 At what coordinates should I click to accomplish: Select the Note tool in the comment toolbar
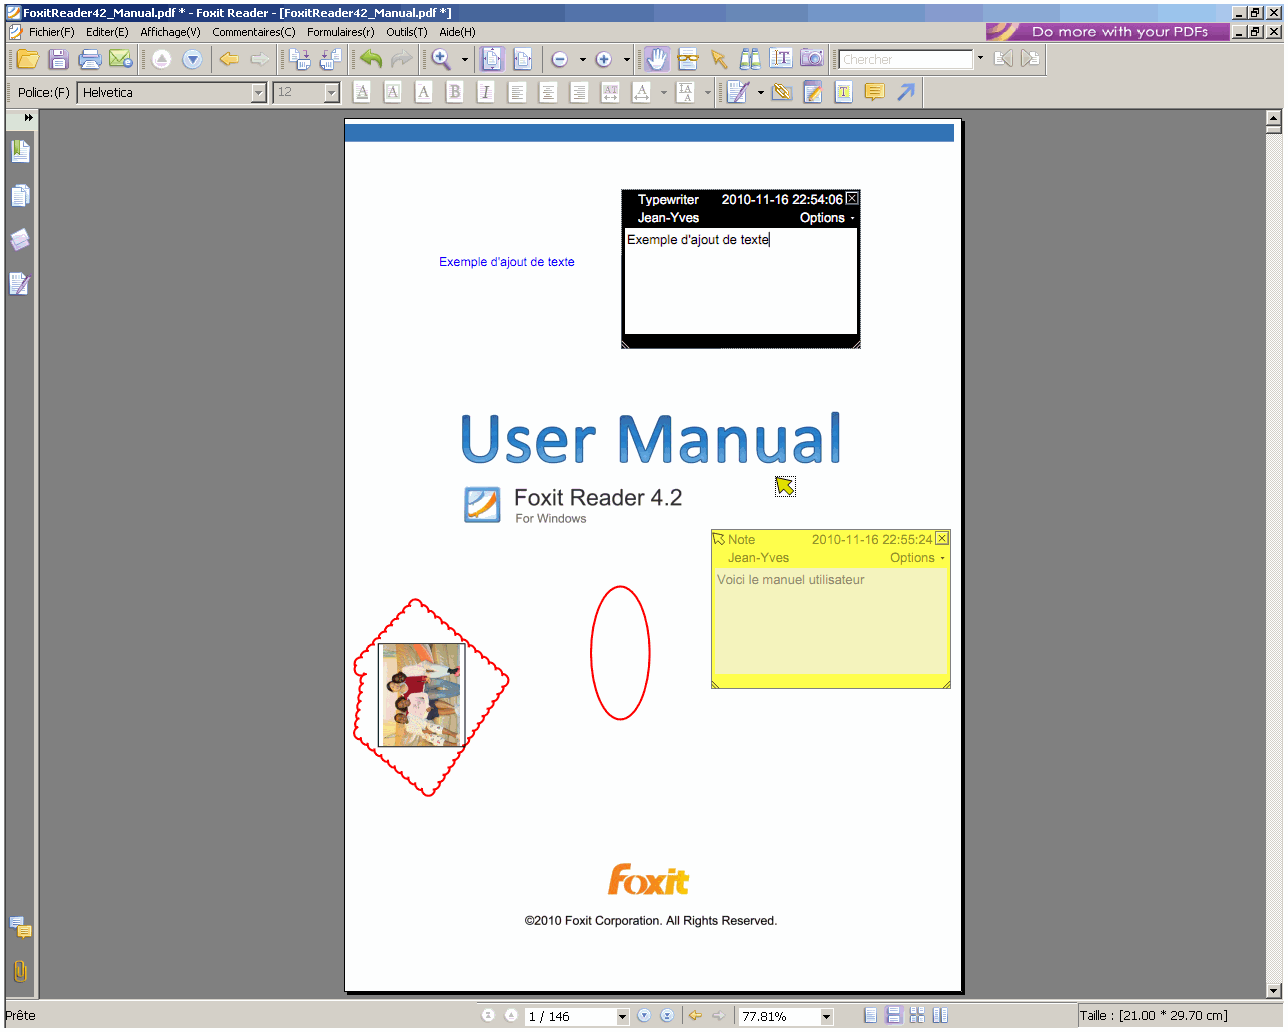click(813, 92)
